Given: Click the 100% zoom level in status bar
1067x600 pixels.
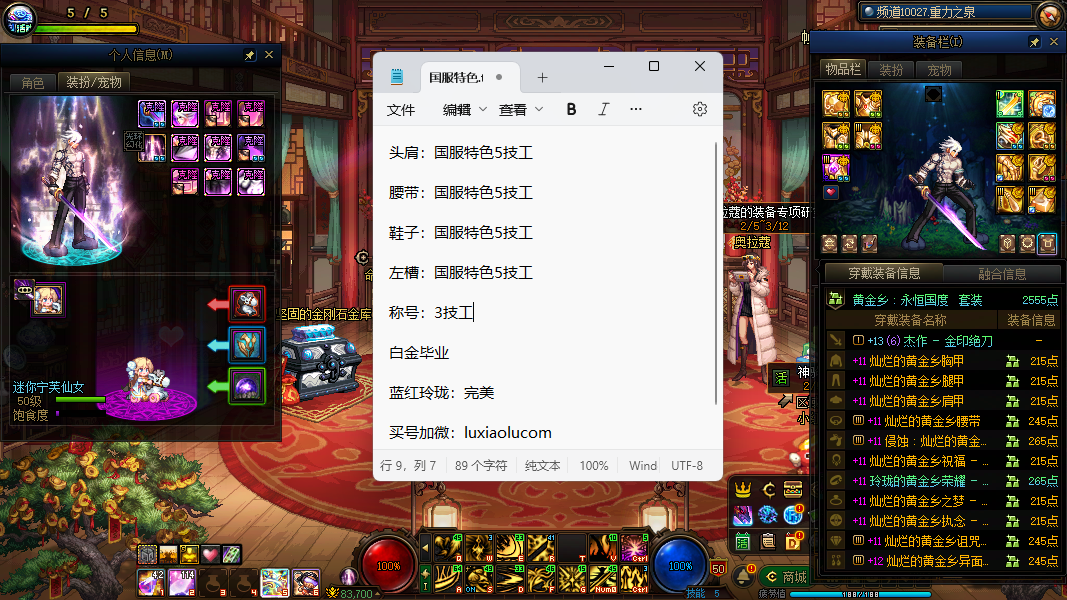Looking at the screenshot, I should (594, 466).
